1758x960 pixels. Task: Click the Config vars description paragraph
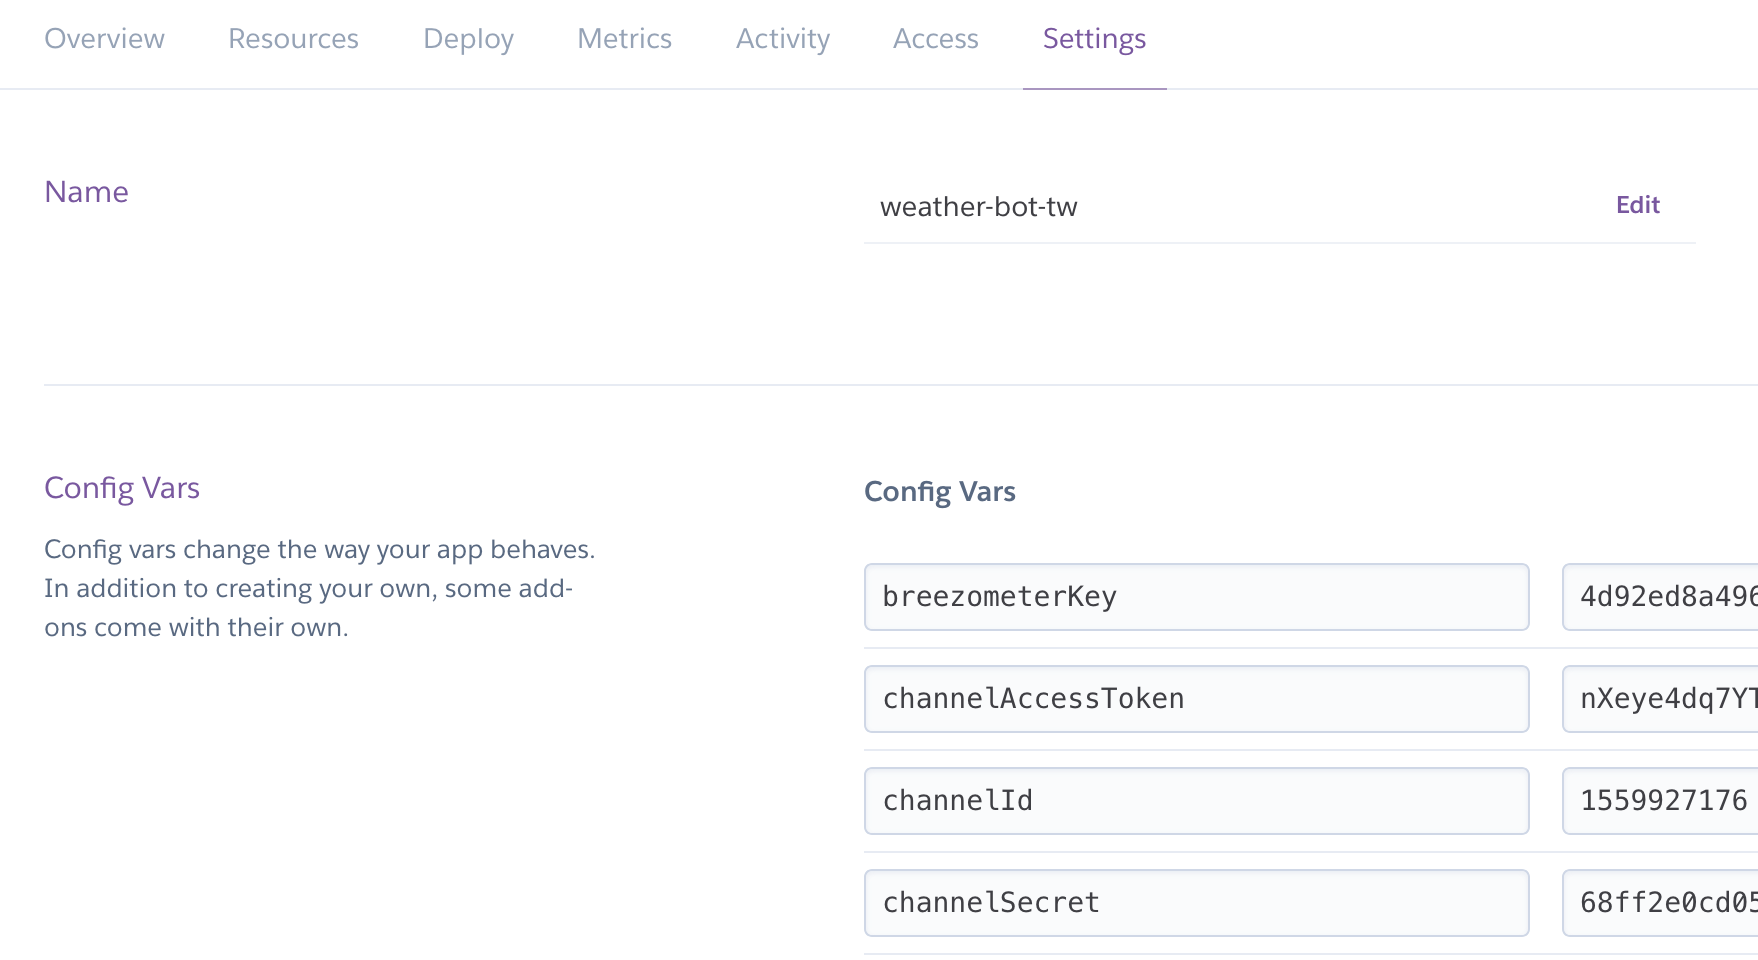[319, 589]
